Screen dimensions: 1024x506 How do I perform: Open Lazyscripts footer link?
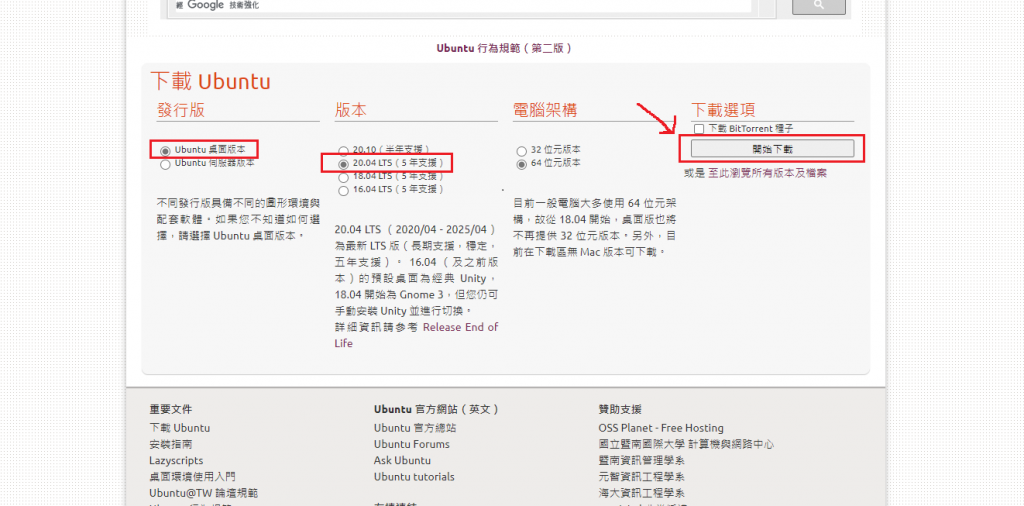tap(176, 461)
